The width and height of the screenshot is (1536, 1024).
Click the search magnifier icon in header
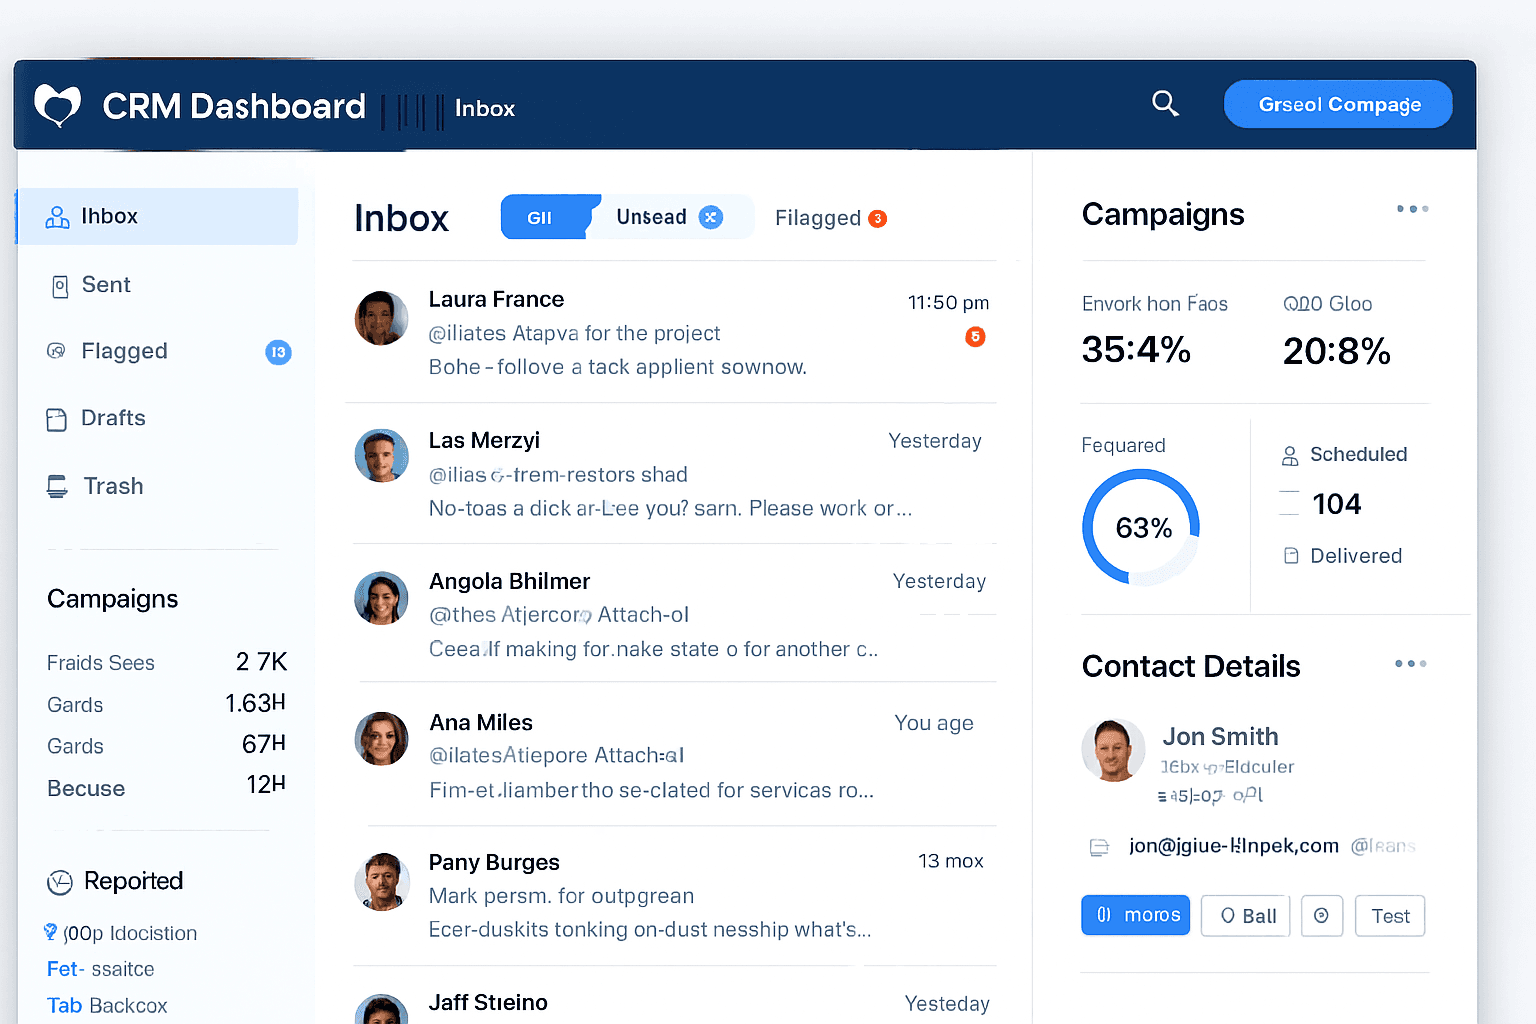(x=1165, y=104)
